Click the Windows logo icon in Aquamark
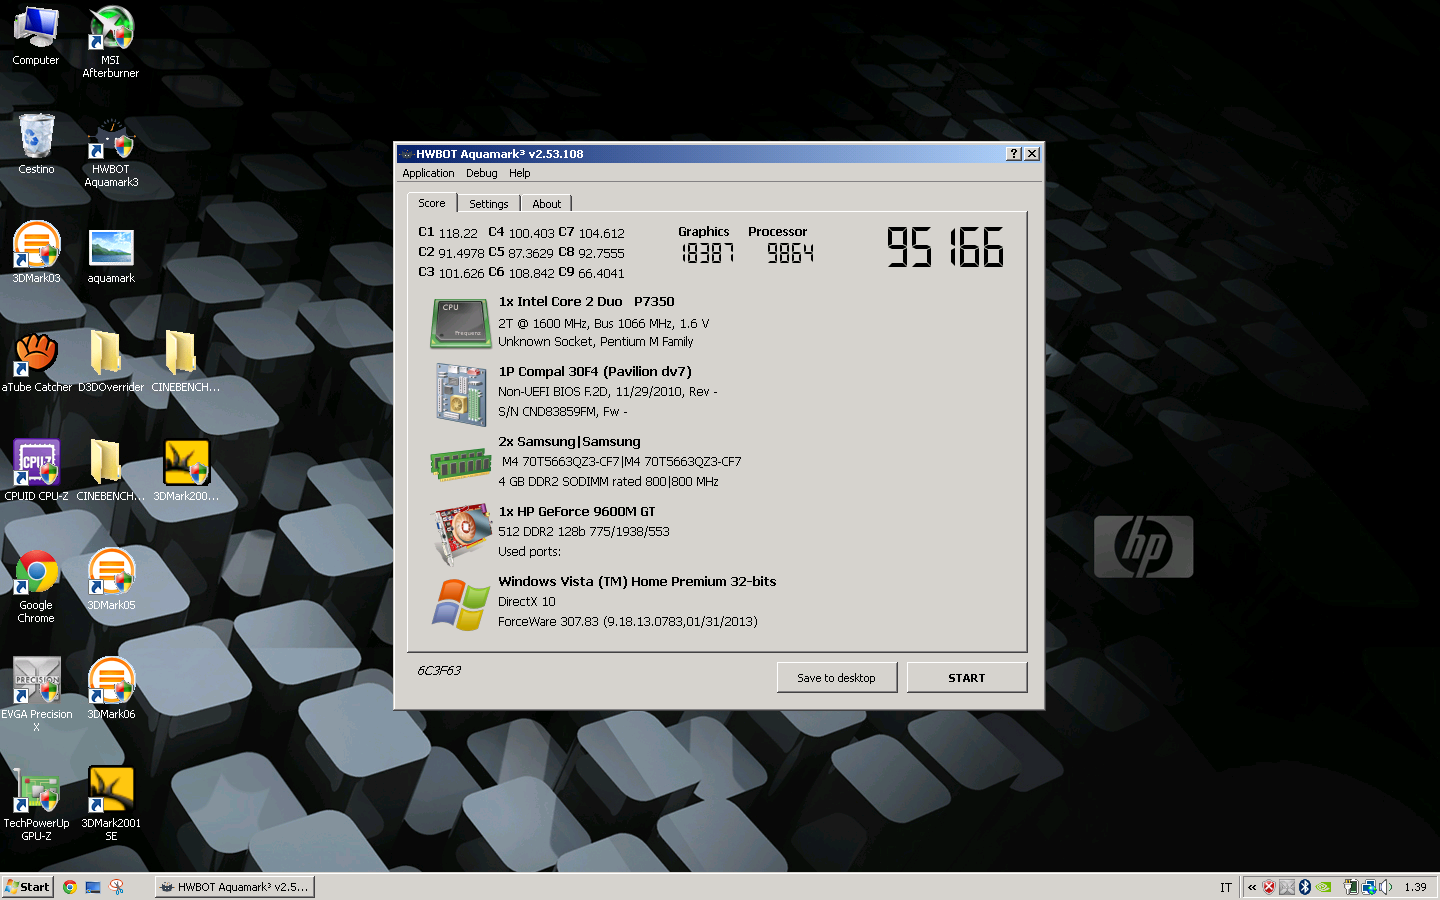 [x=460, y=604]
